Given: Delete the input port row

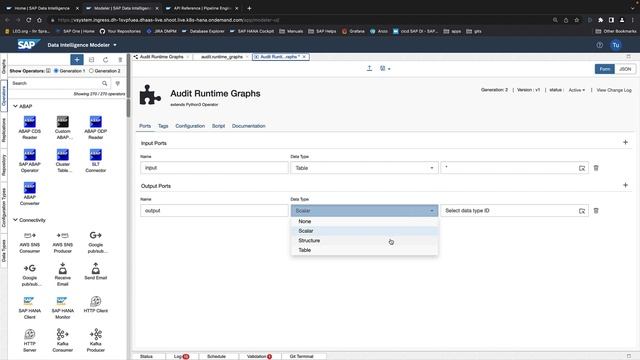Looking at the screenshot, I should 596,168.
